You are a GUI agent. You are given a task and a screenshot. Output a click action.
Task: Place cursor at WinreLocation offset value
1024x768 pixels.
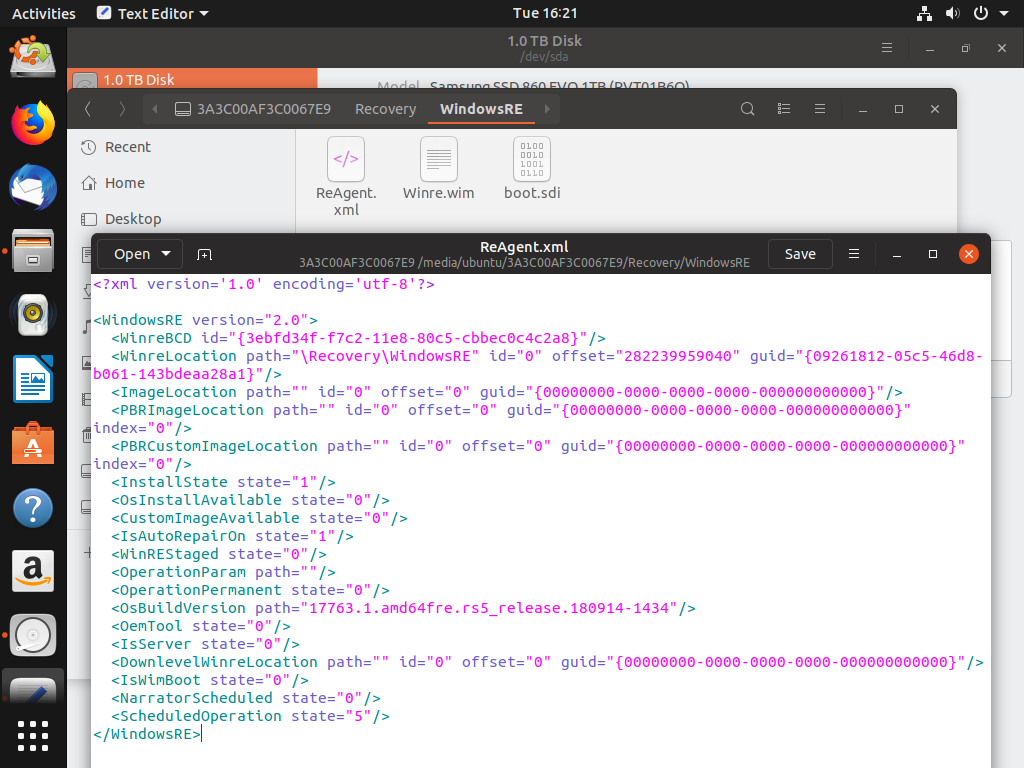(x=682, y=356)
